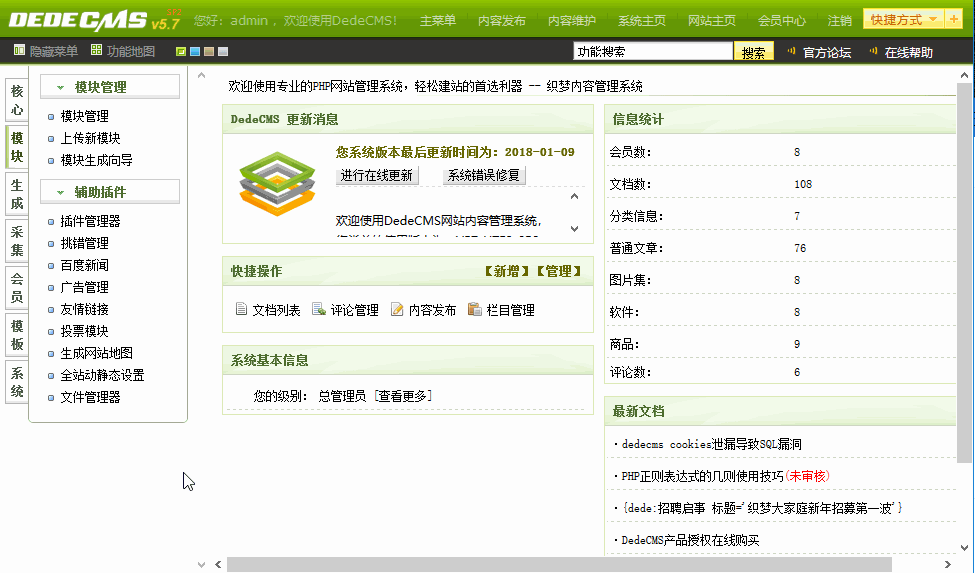Click the official forum speaker icon

(x=791, y=51)
